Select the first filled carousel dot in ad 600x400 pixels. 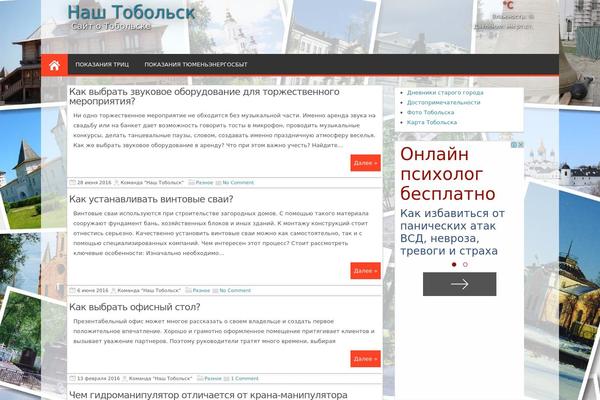[x=454, y=264]
